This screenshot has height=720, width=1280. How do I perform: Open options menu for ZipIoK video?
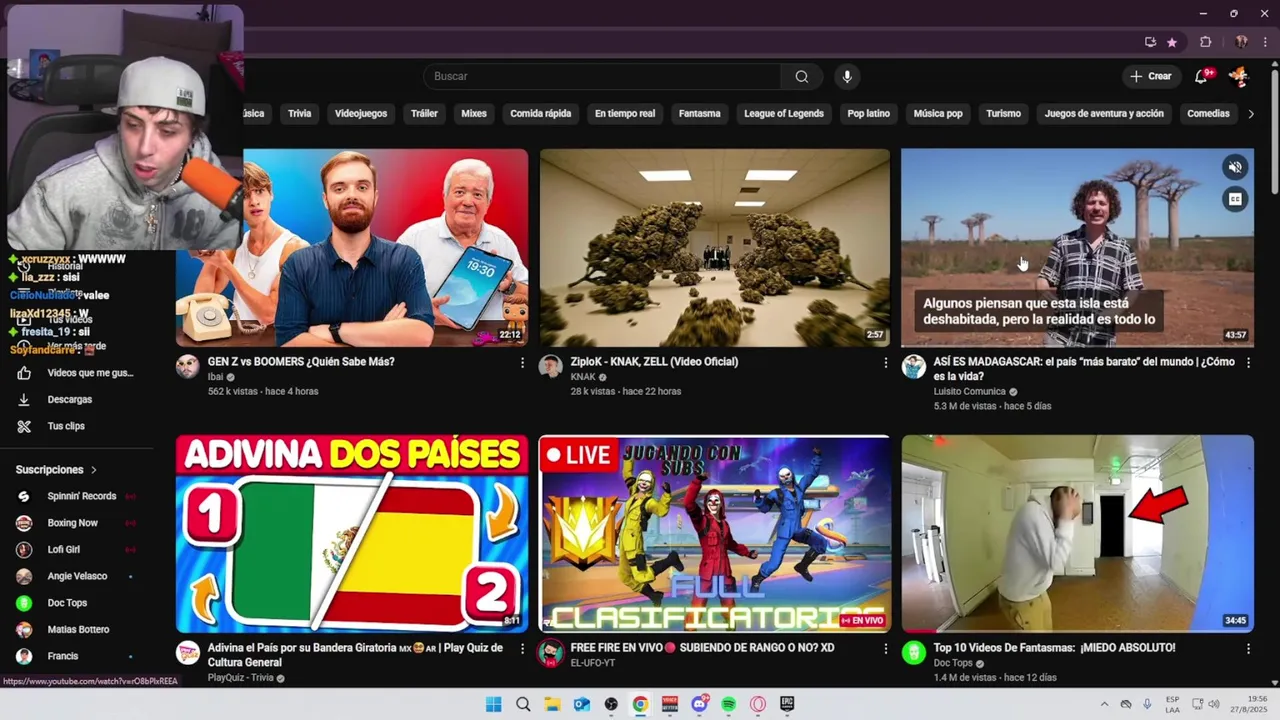[x=885, y=363]
